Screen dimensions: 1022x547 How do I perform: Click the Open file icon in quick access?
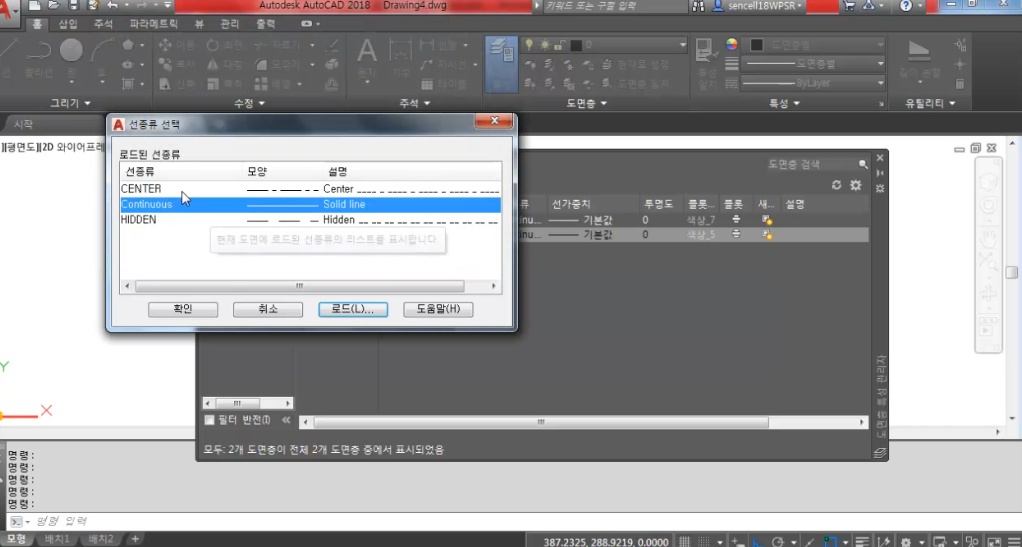pos(53,5)
